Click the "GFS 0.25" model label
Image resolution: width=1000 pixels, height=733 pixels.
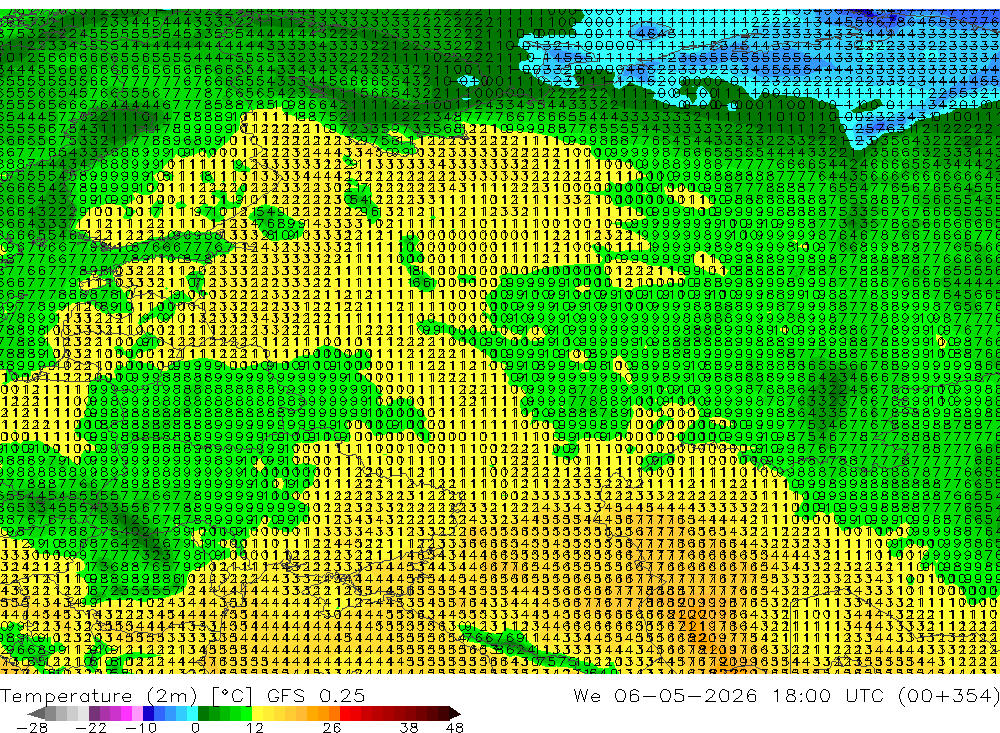316,696
